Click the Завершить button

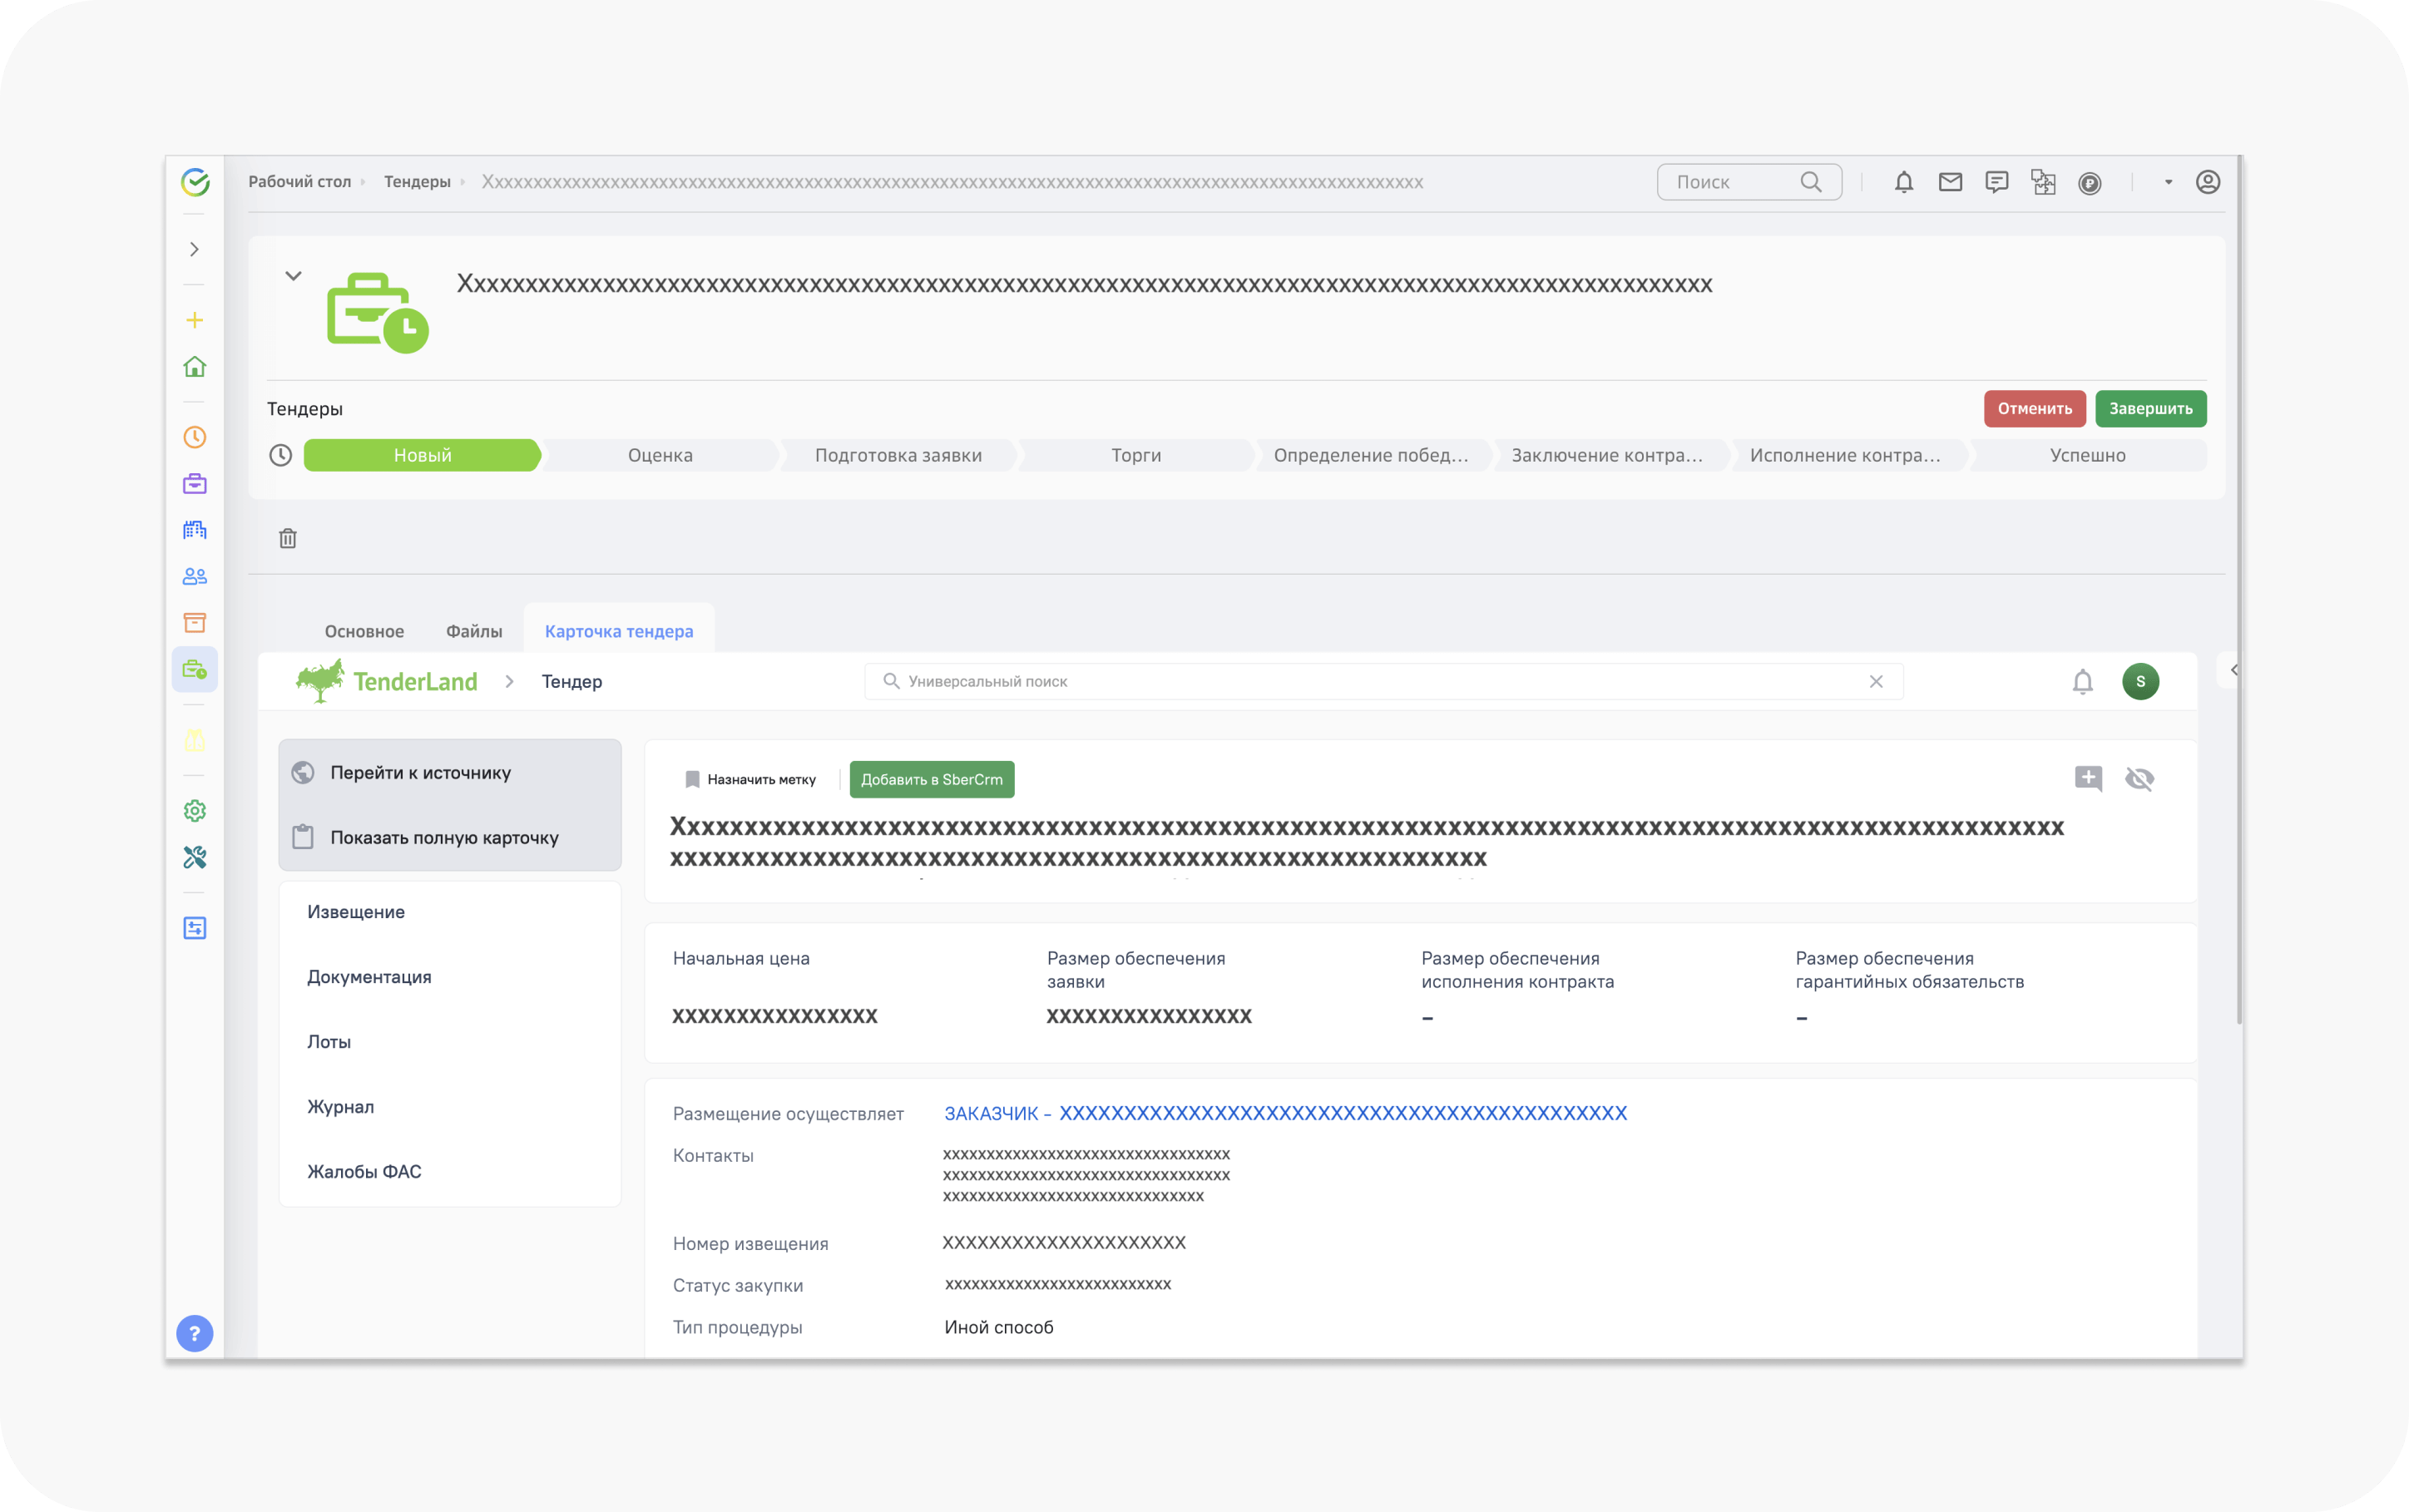2151,408
